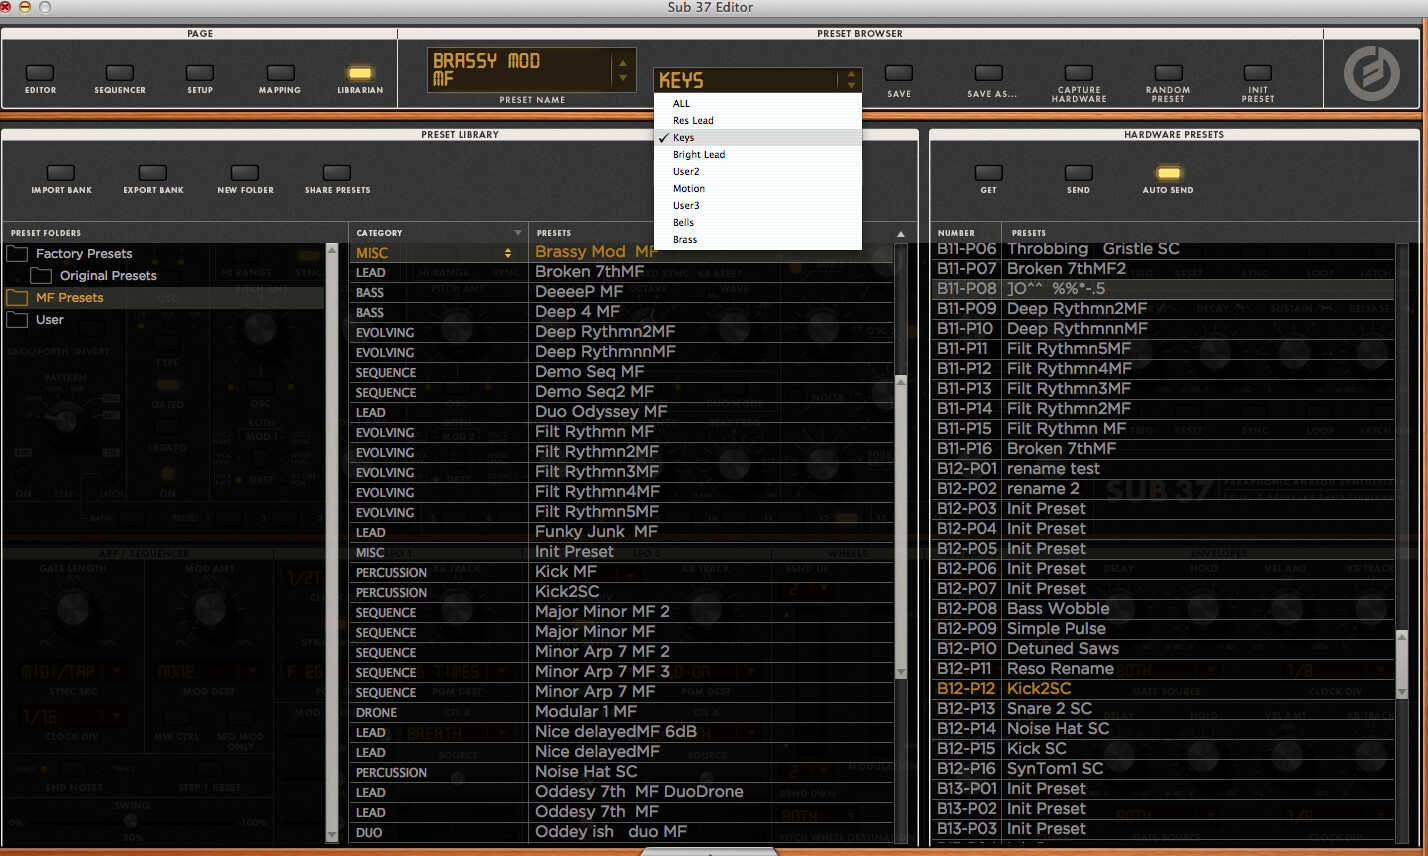Screen dimensions: 1428x856
Task: Toggle the lit Librarian page button
Action: tap(360, 73)
